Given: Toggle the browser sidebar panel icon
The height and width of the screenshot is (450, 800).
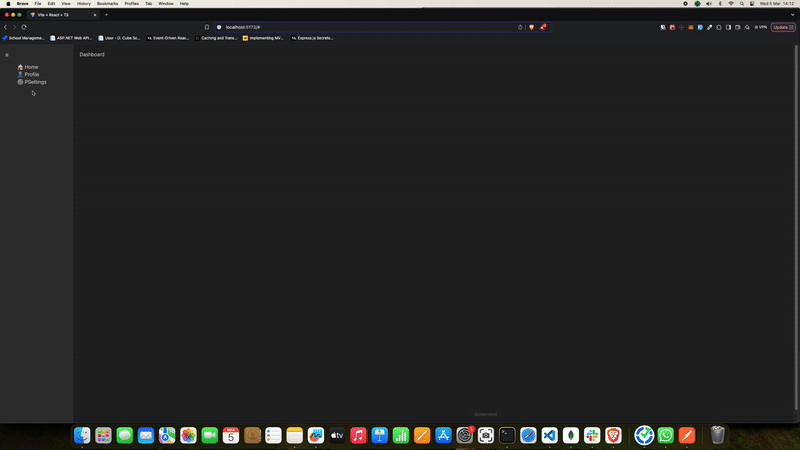Looking at the screenshot, I should point(729,27).
